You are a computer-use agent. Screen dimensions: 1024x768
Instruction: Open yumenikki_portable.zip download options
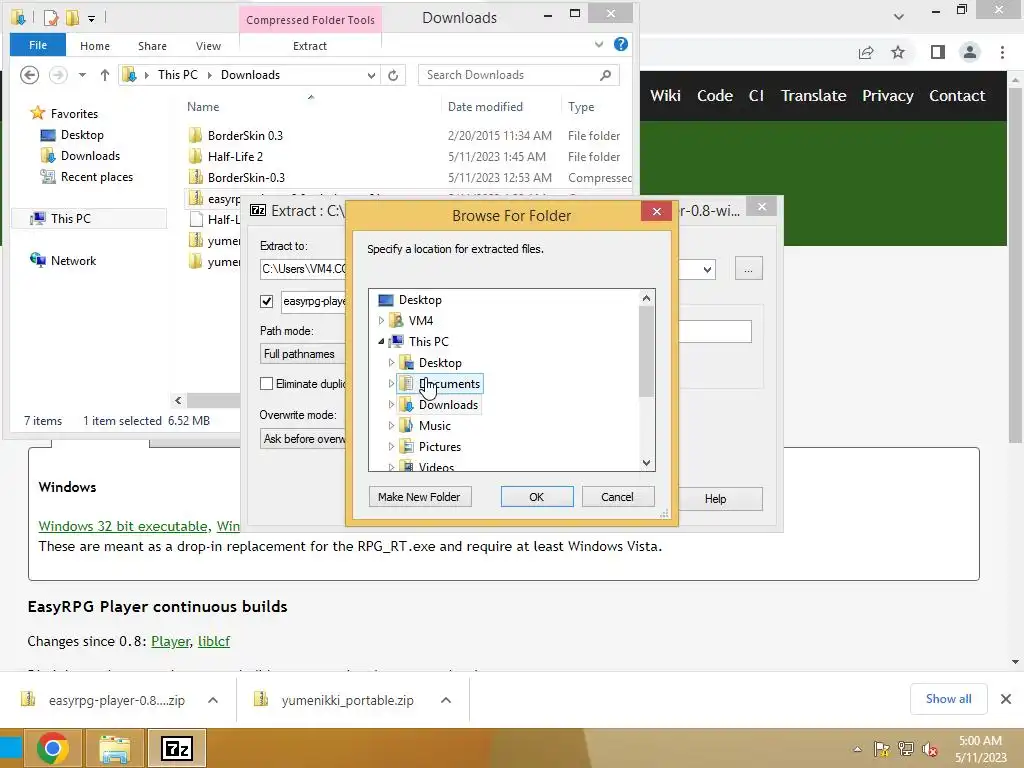point(446,700)
